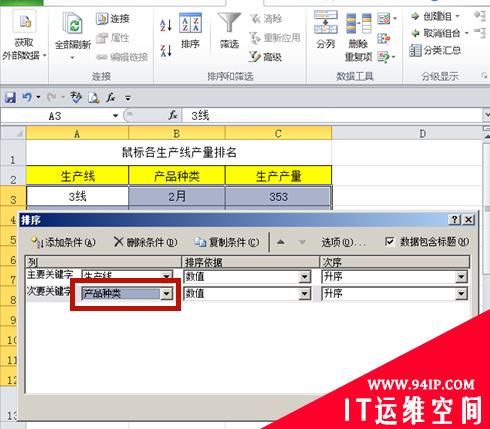The width and height of the screenshot is (490, 429).
Task: Click the 复制条件 copy condition button
Action: point(227,242)
